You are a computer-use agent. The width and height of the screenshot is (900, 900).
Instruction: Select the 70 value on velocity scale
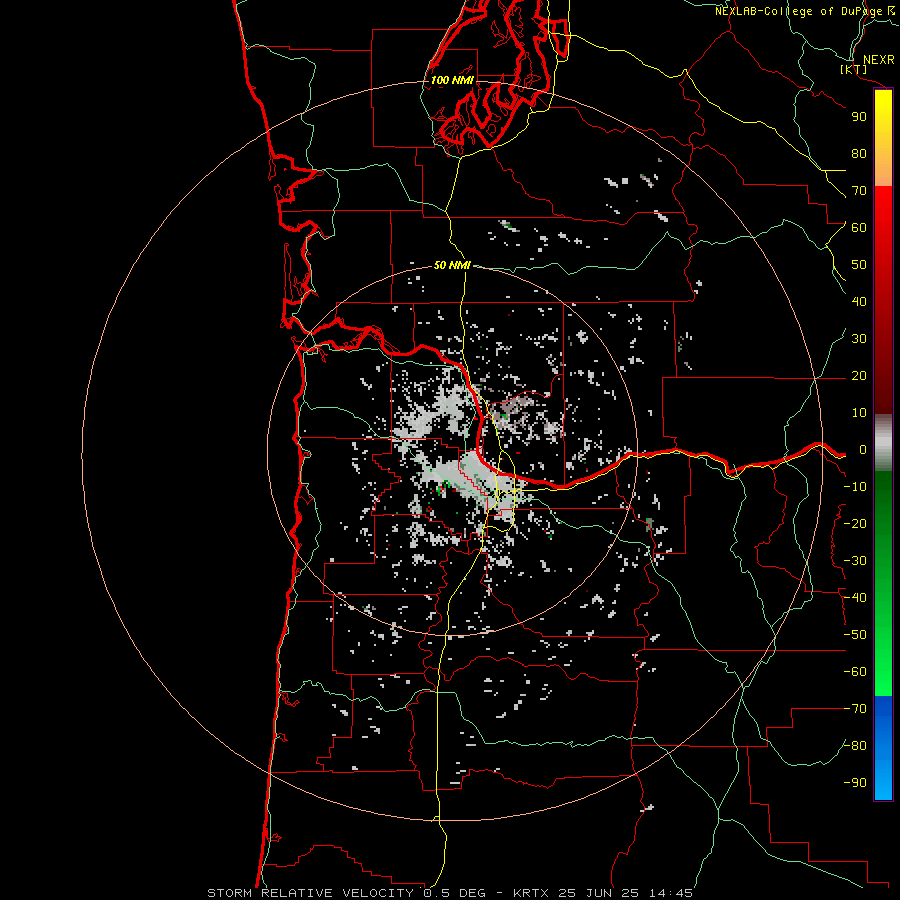859,191
